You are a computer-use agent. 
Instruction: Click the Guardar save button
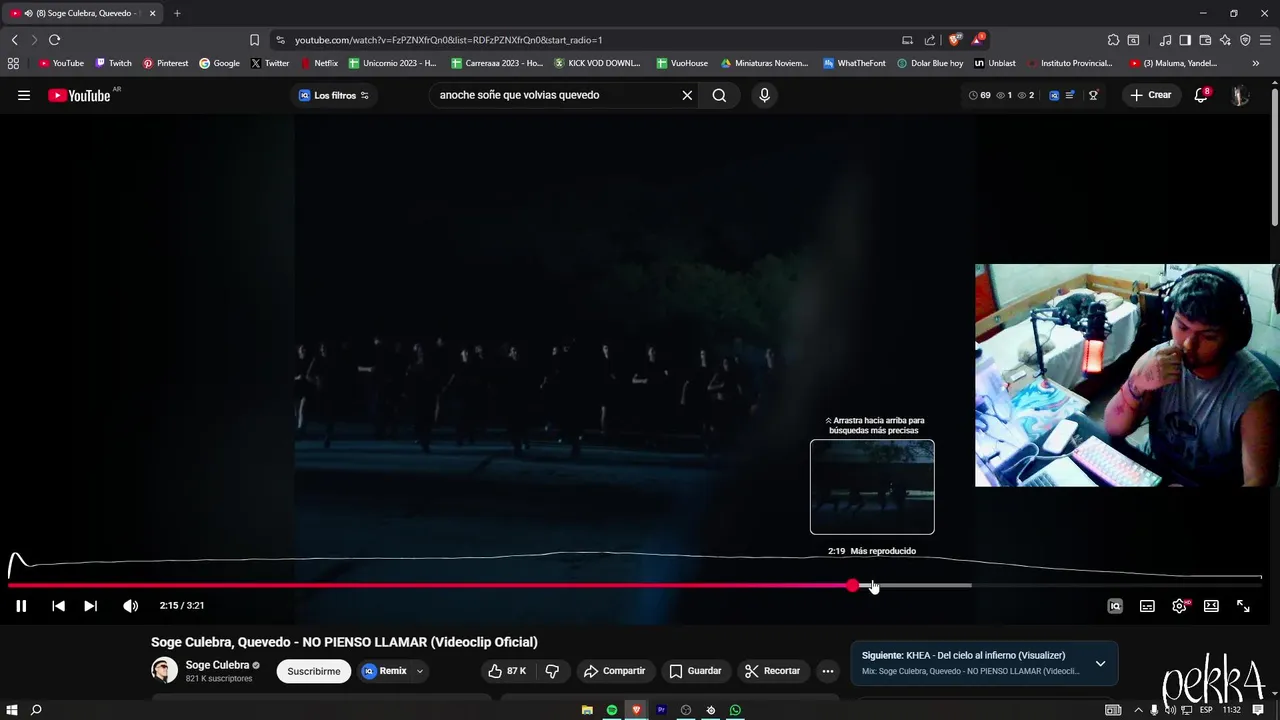695,671
